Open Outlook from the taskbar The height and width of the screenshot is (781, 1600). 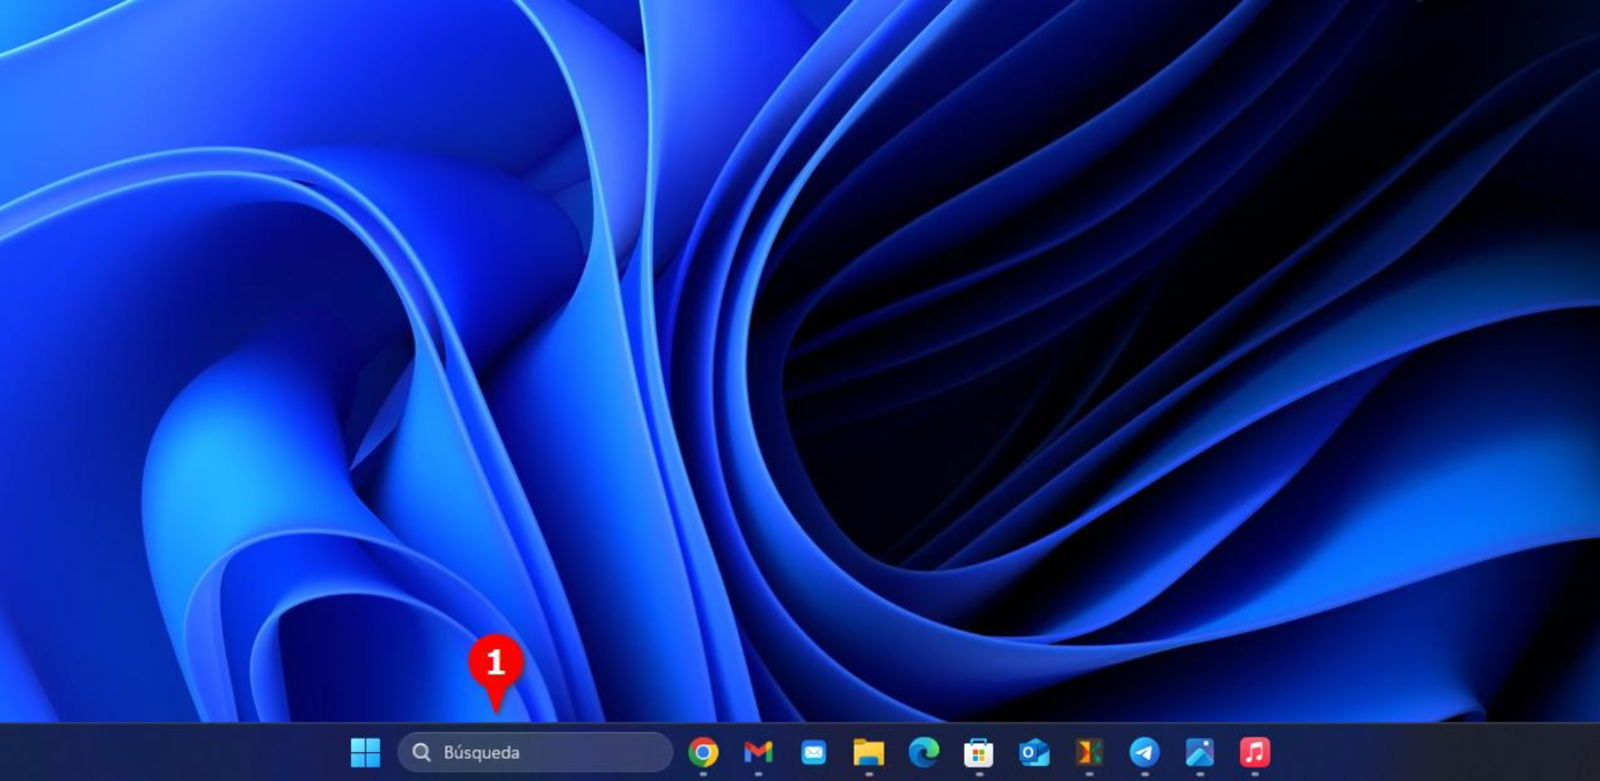1034,752
